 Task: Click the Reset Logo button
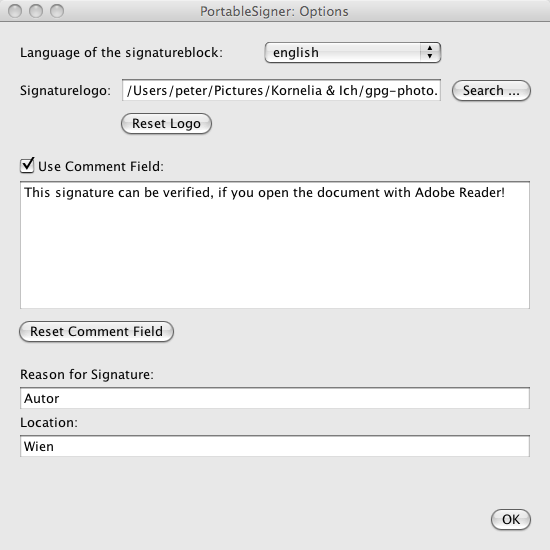pyautogui.click(x=166, y=123)
